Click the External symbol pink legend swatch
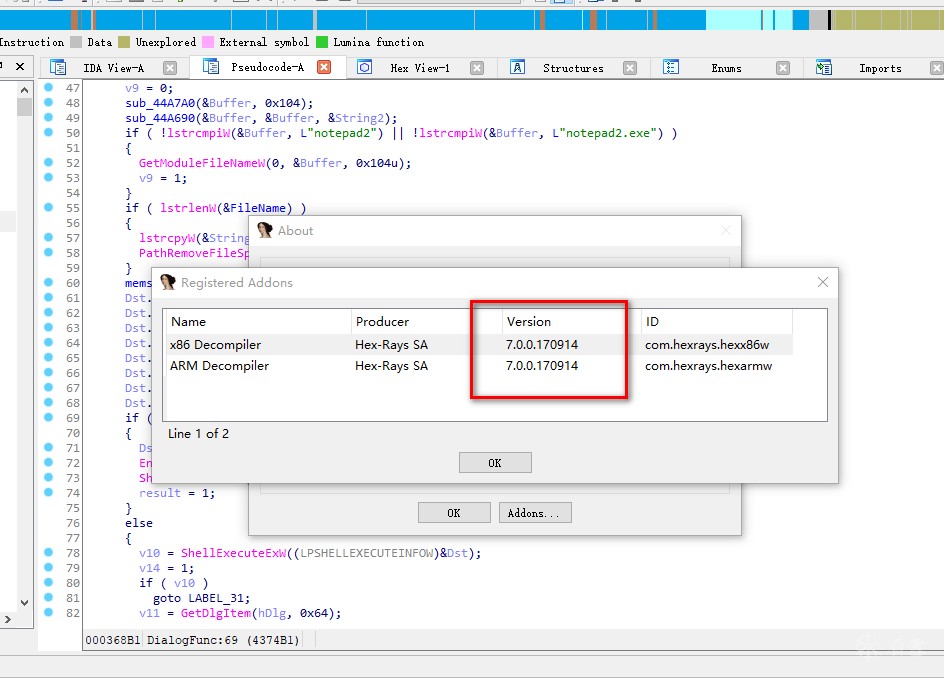This screenshot has width=944, height=678. 208,42
